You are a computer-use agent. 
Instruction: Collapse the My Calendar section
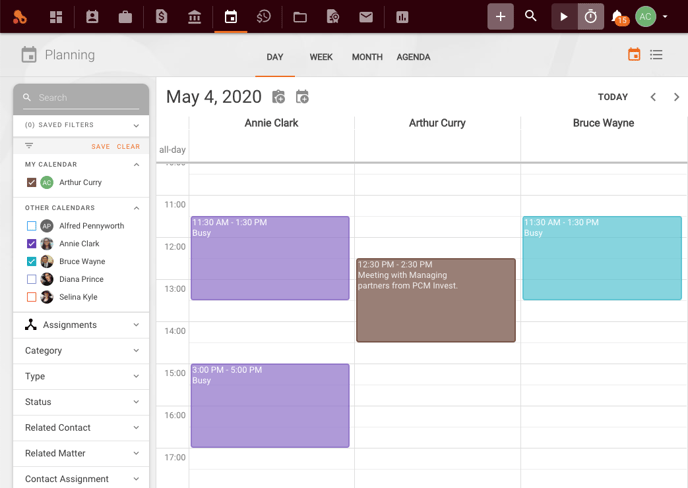(x=136, y=165)
